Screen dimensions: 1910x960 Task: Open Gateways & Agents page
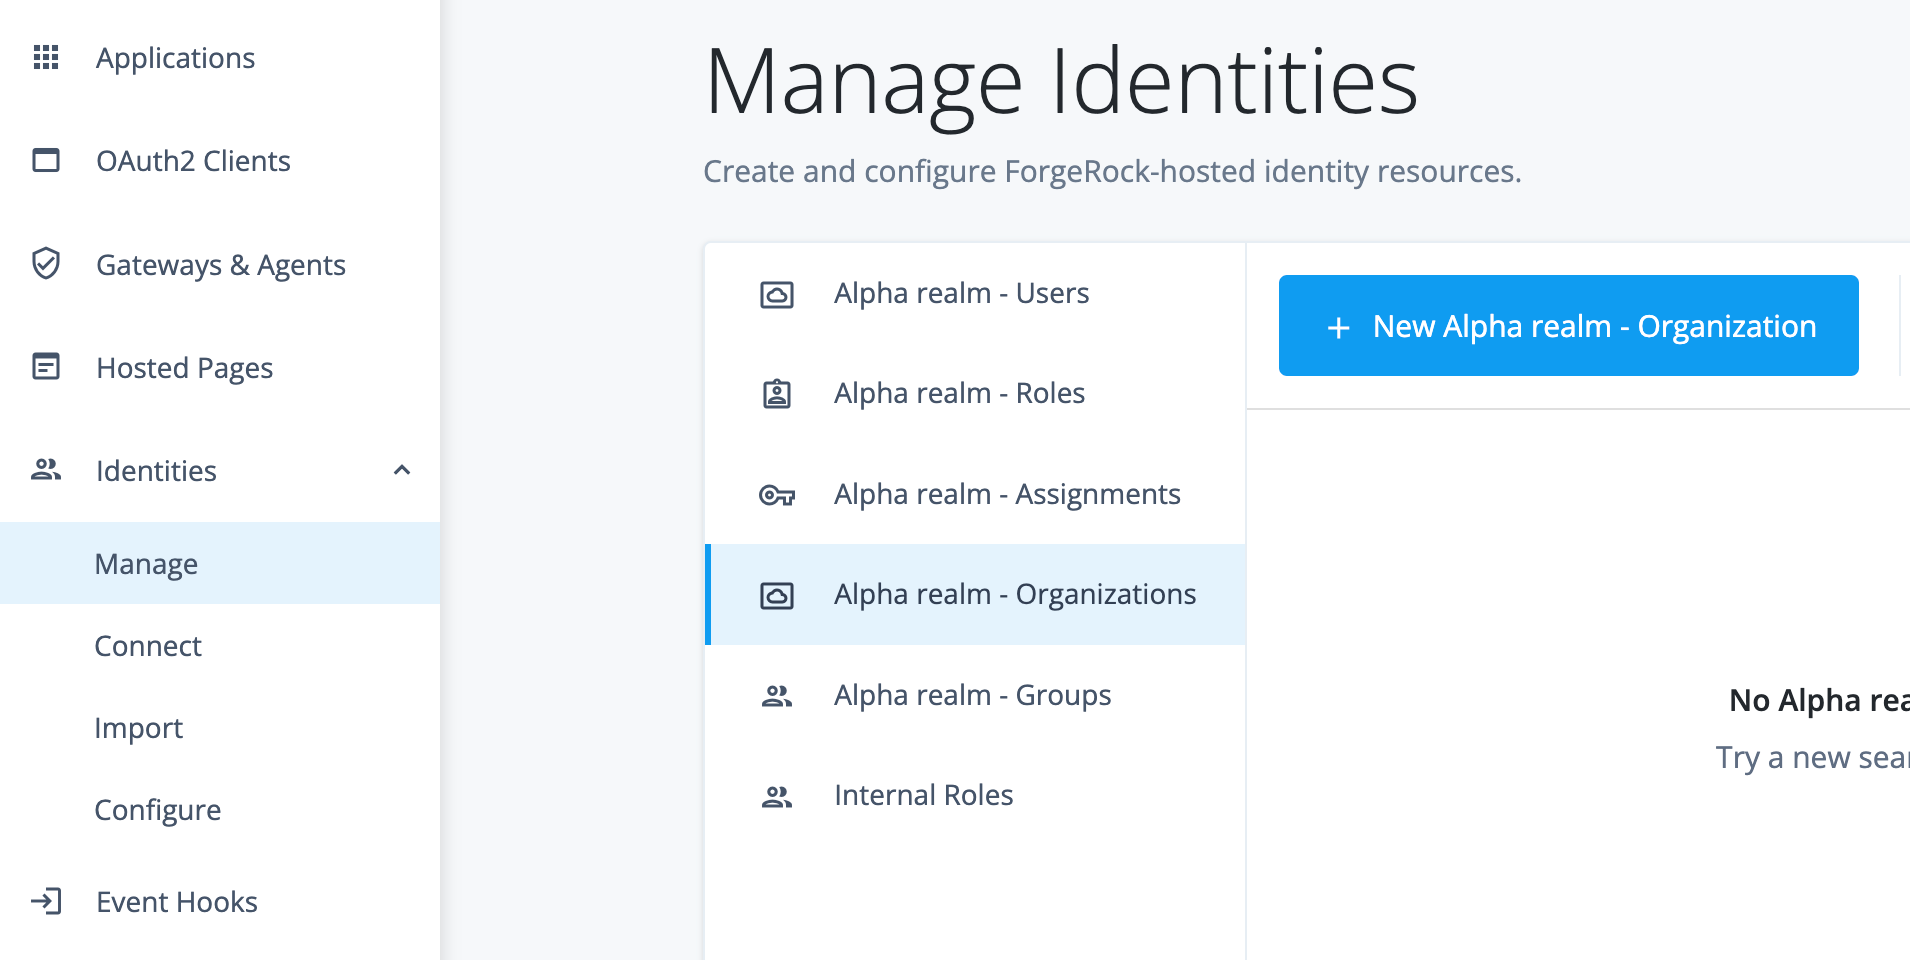coord(220,264)
